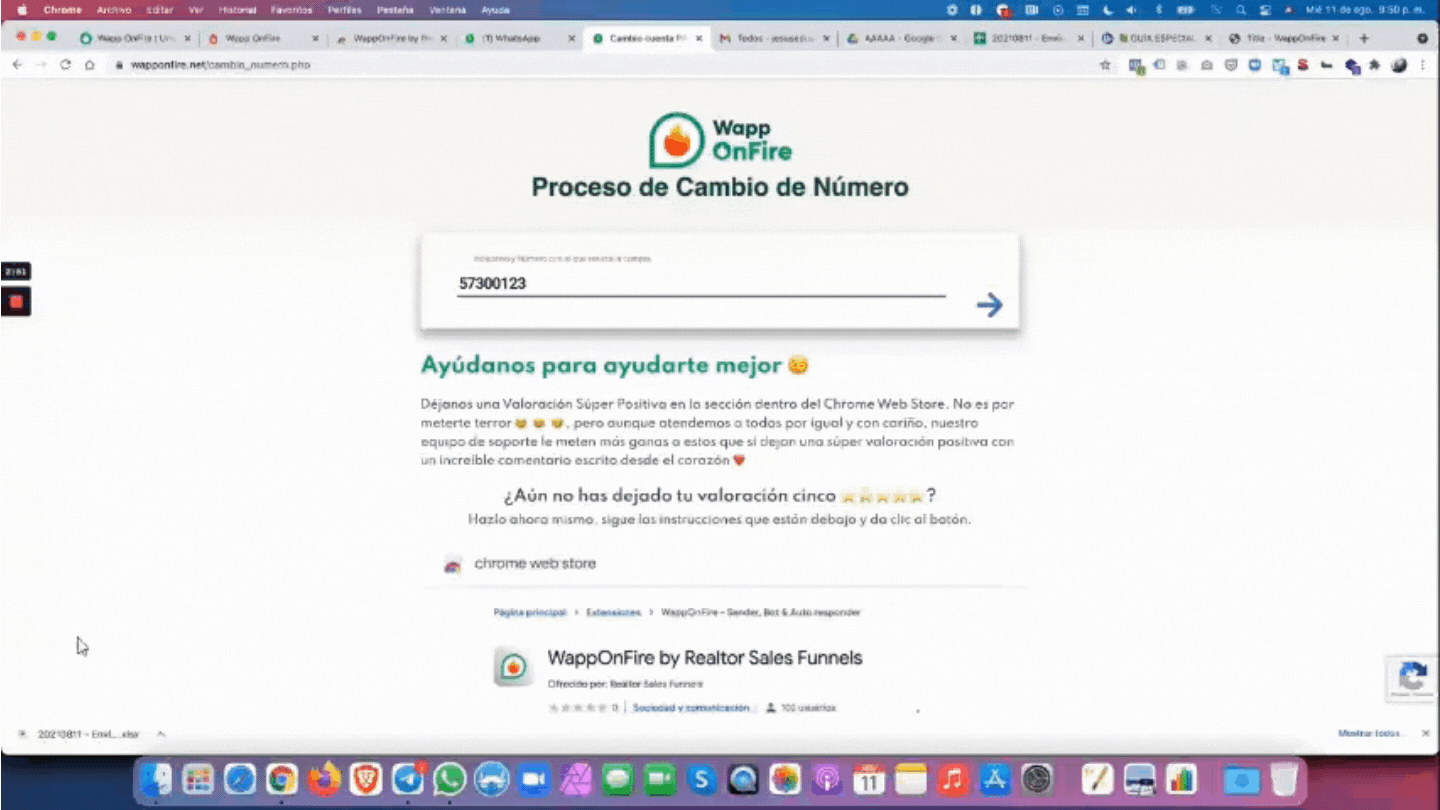Reload the current page
The image size is (1440, 810).
pyautogui.click(x=66, y=64)
